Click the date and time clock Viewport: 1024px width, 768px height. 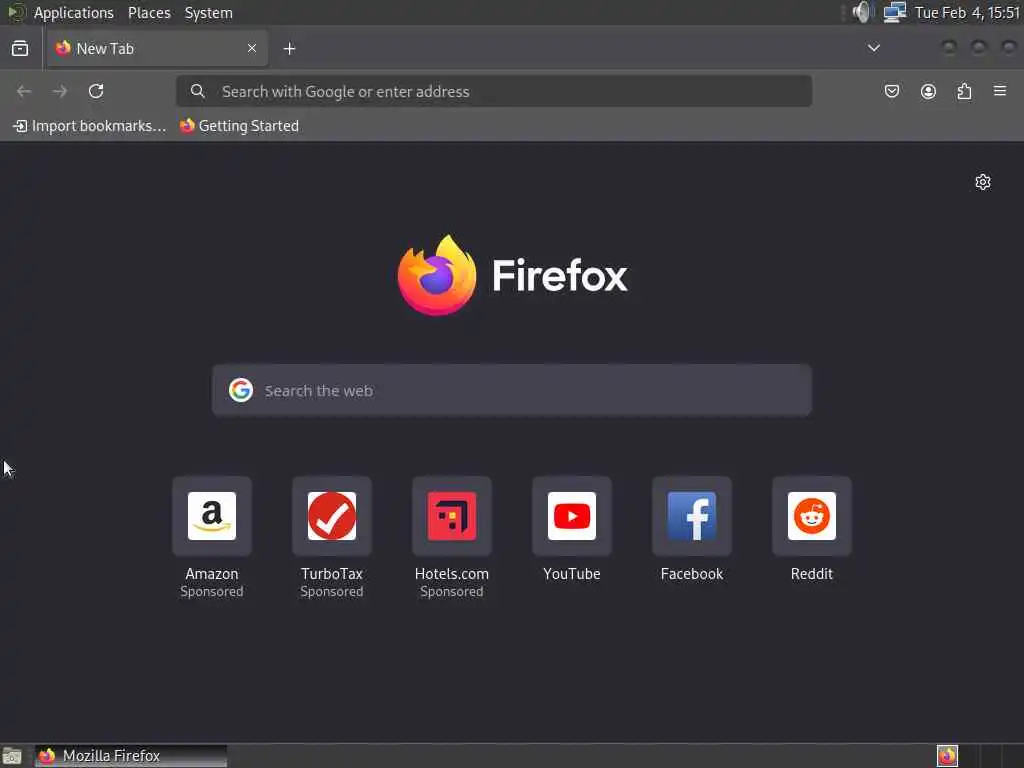point(967,12)
